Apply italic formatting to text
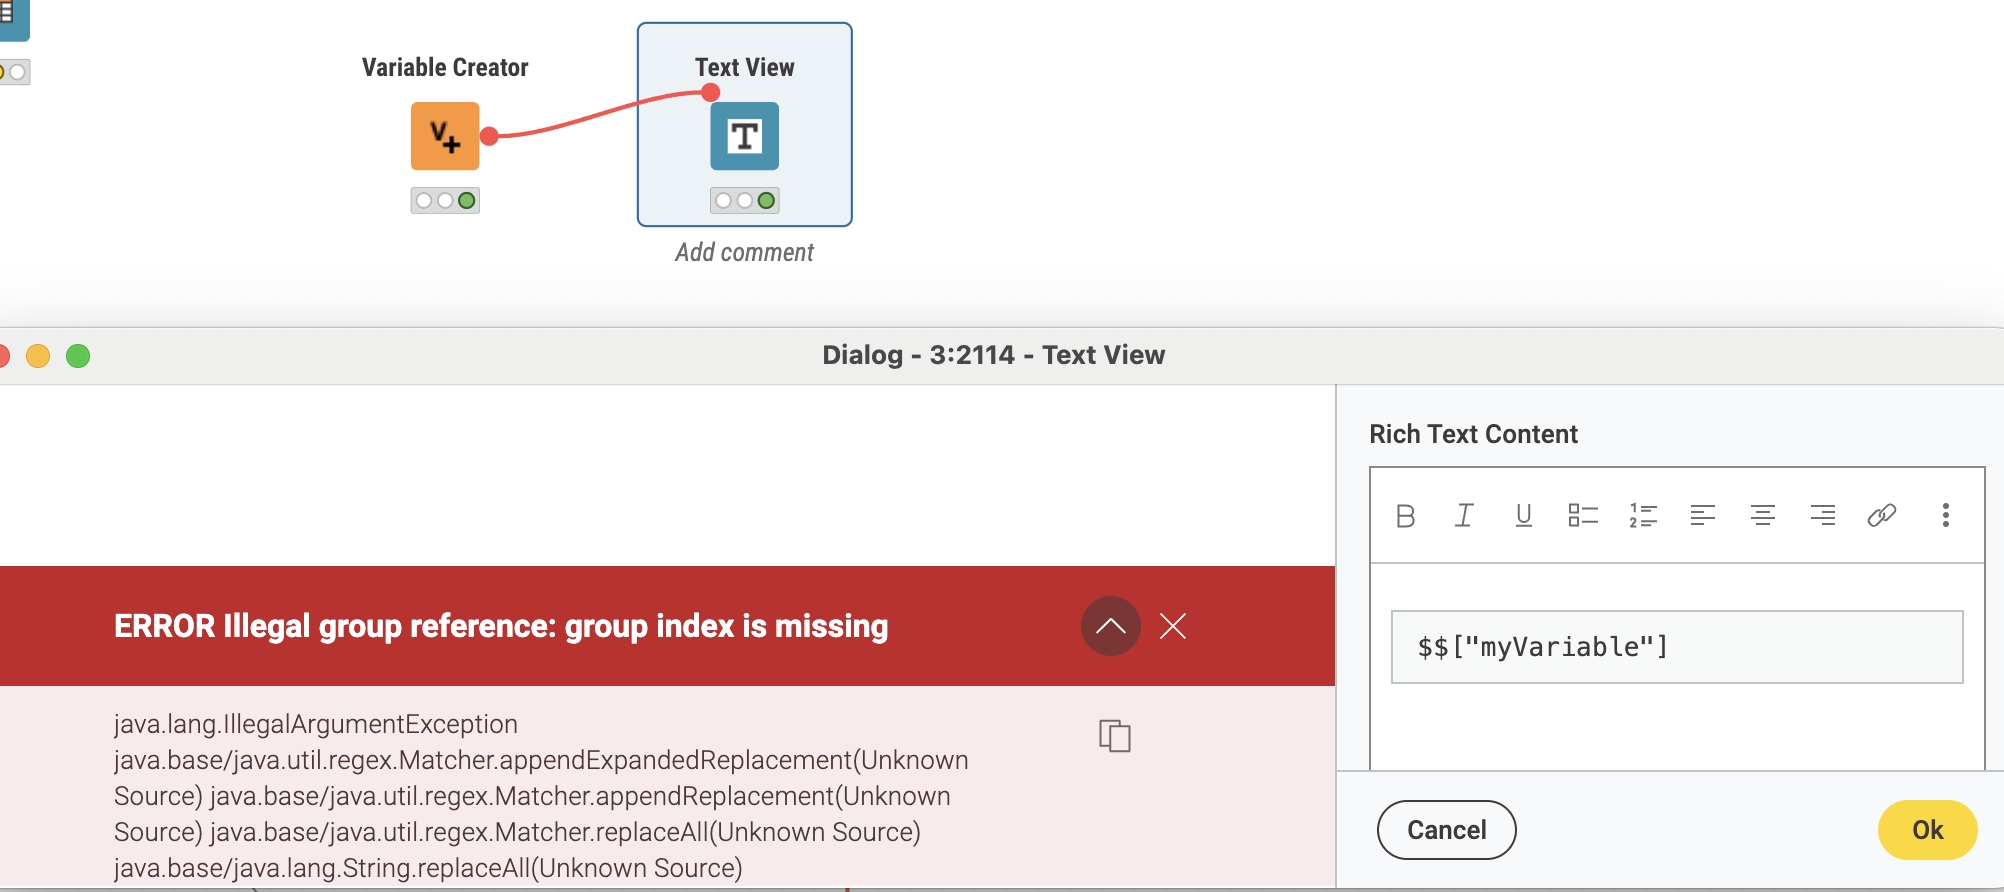 pyautogui.click(x=1464, y=516)
